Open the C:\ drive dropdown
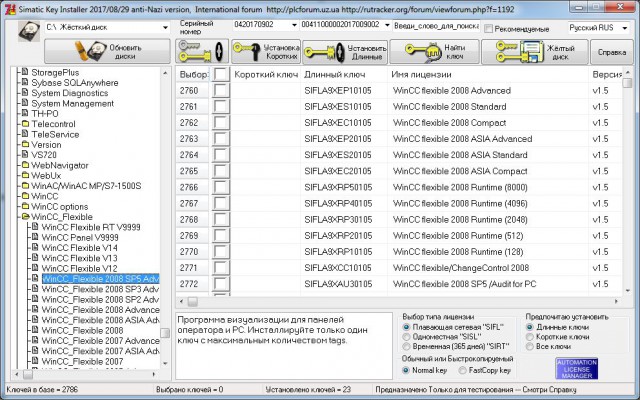Viewport: 640px width, 400px height. click(x=165, y=27)
